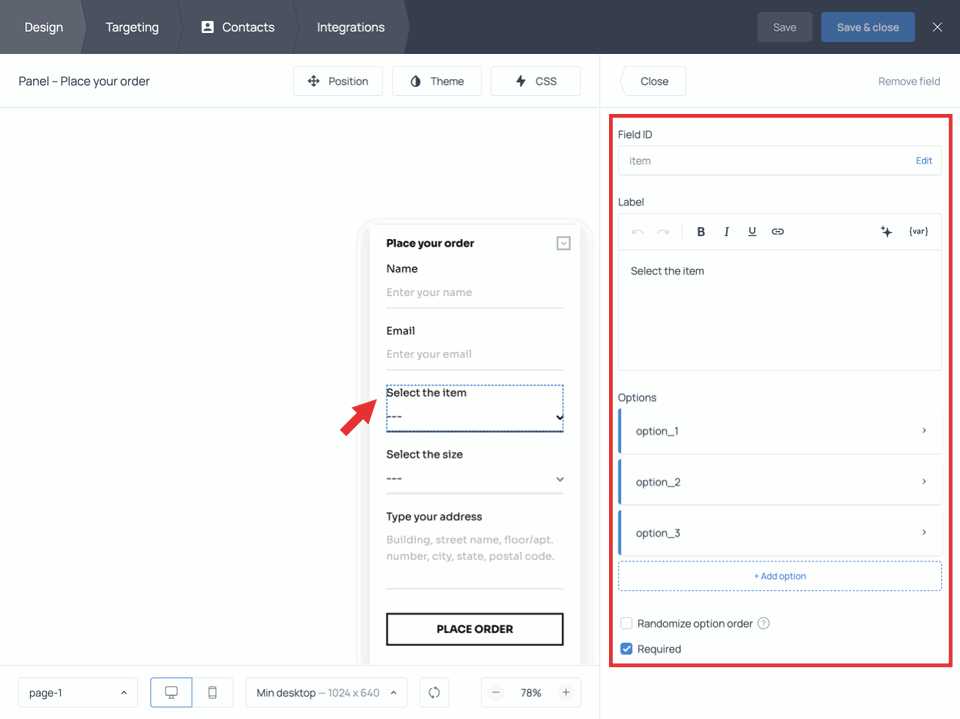Increase zoom above 78 percent
The width and height of the screenshot is (960, 719).
click(x=567, y=692)
